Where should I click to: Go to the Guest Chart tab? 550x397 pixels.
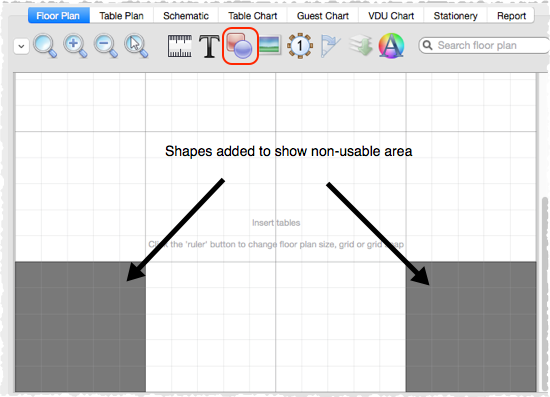323,16
